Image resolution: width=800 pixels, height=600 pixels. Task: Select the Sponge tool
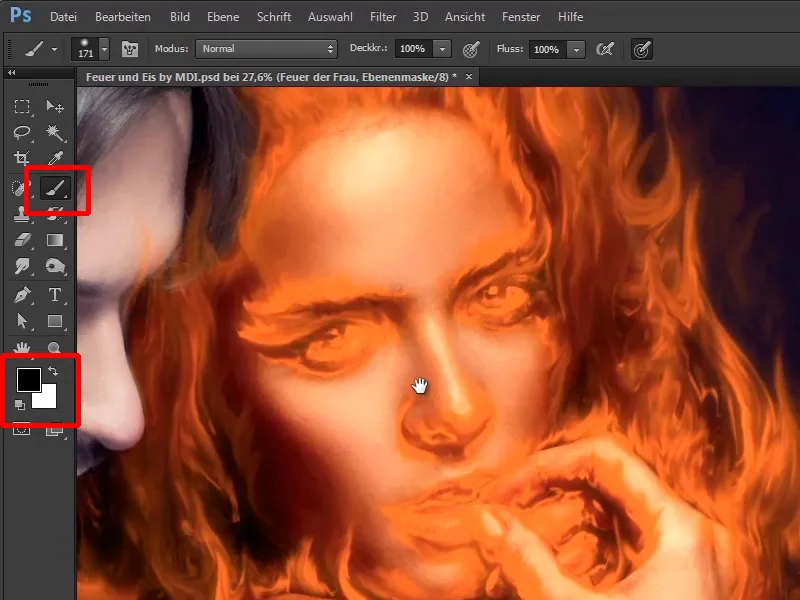click(55, 266)
